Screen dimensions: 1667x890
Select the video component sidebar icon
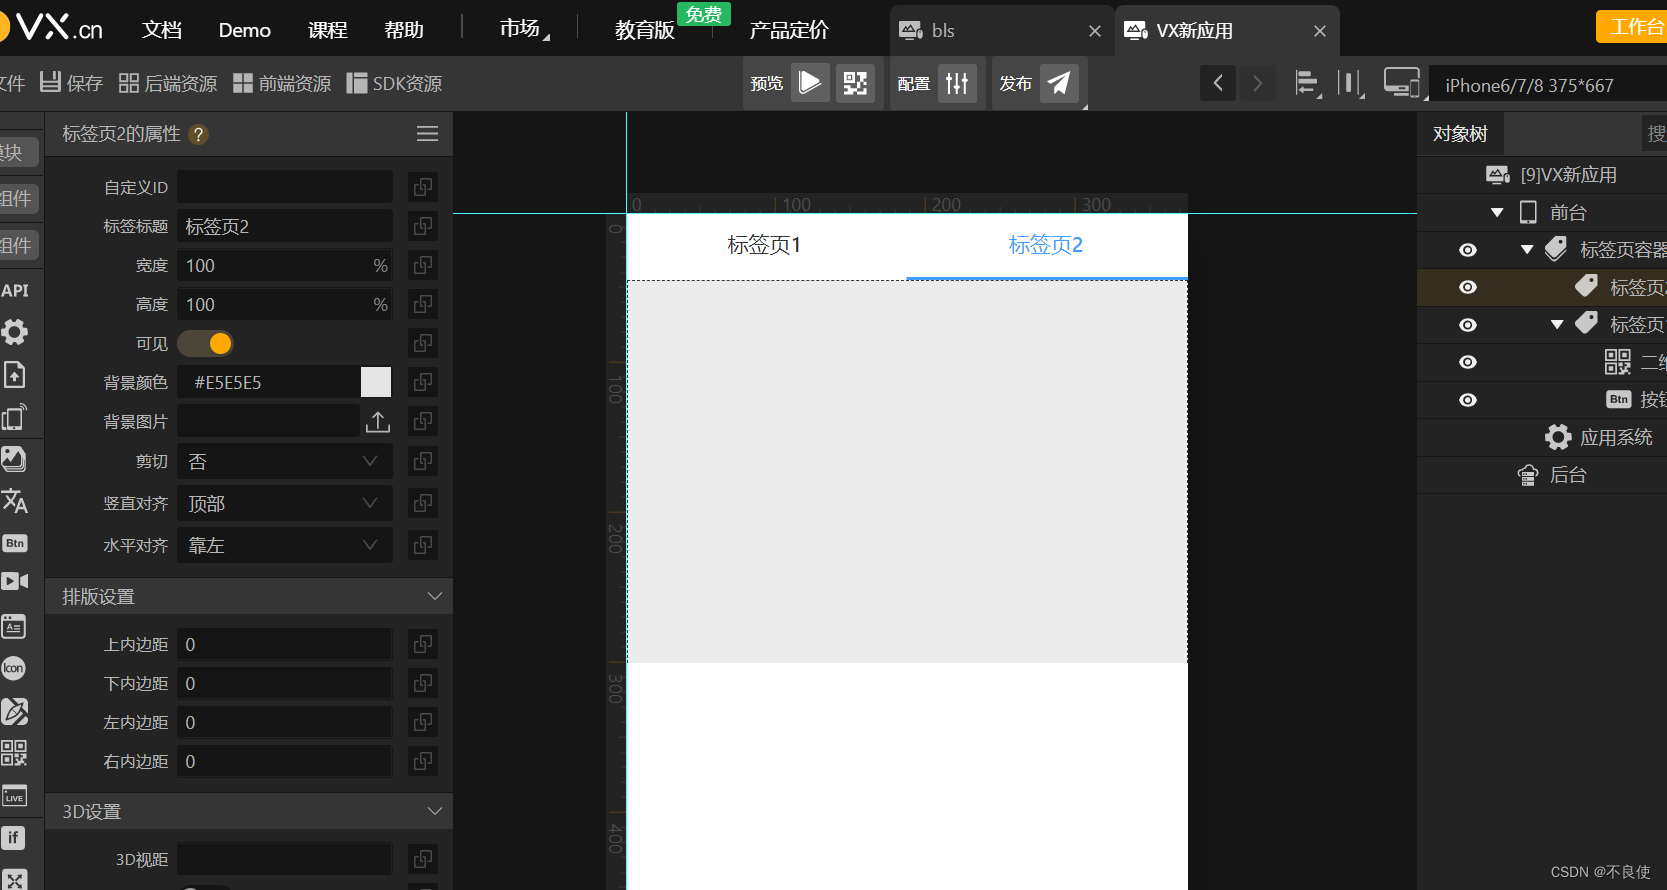14,581
